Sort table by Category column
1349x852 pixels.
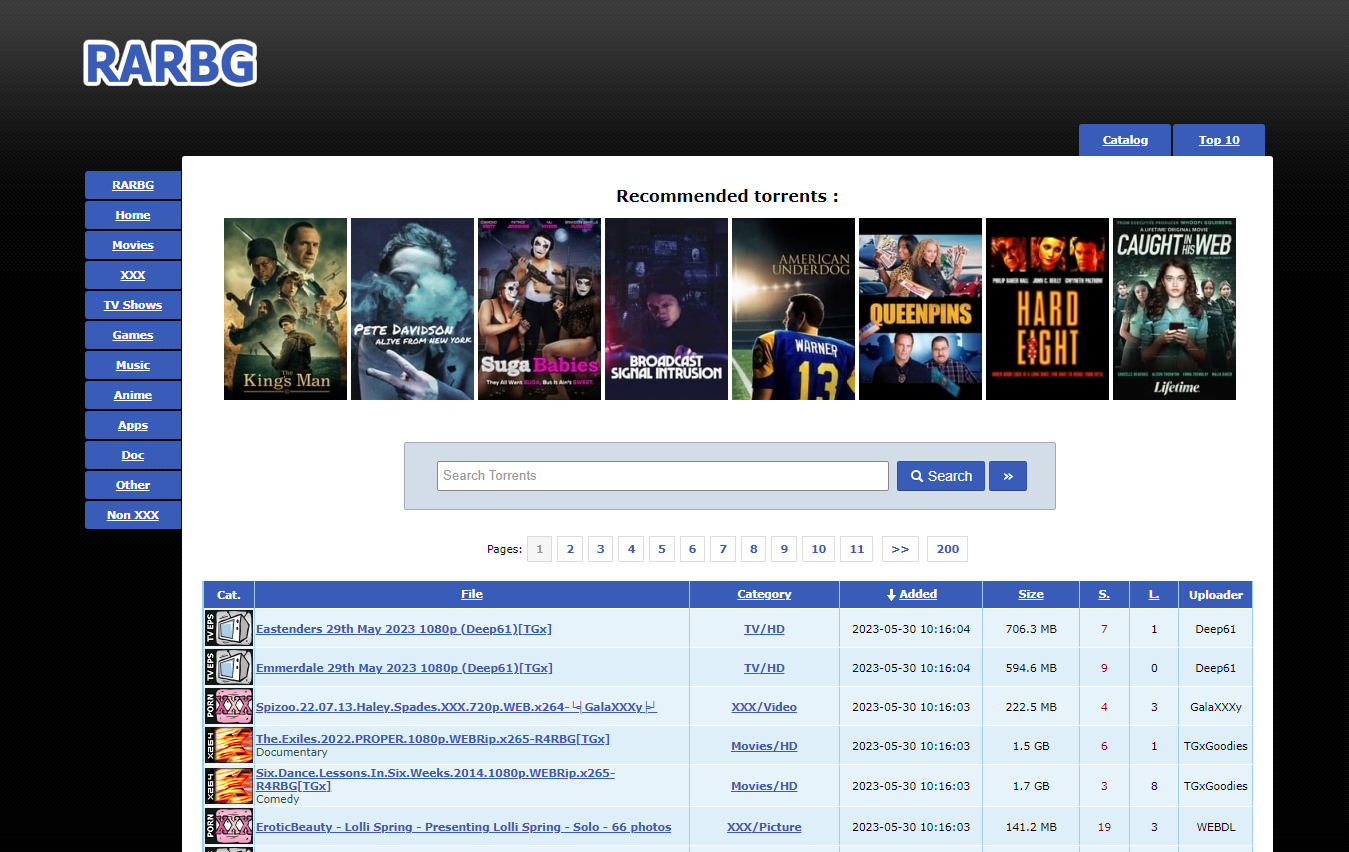point(764,594)
